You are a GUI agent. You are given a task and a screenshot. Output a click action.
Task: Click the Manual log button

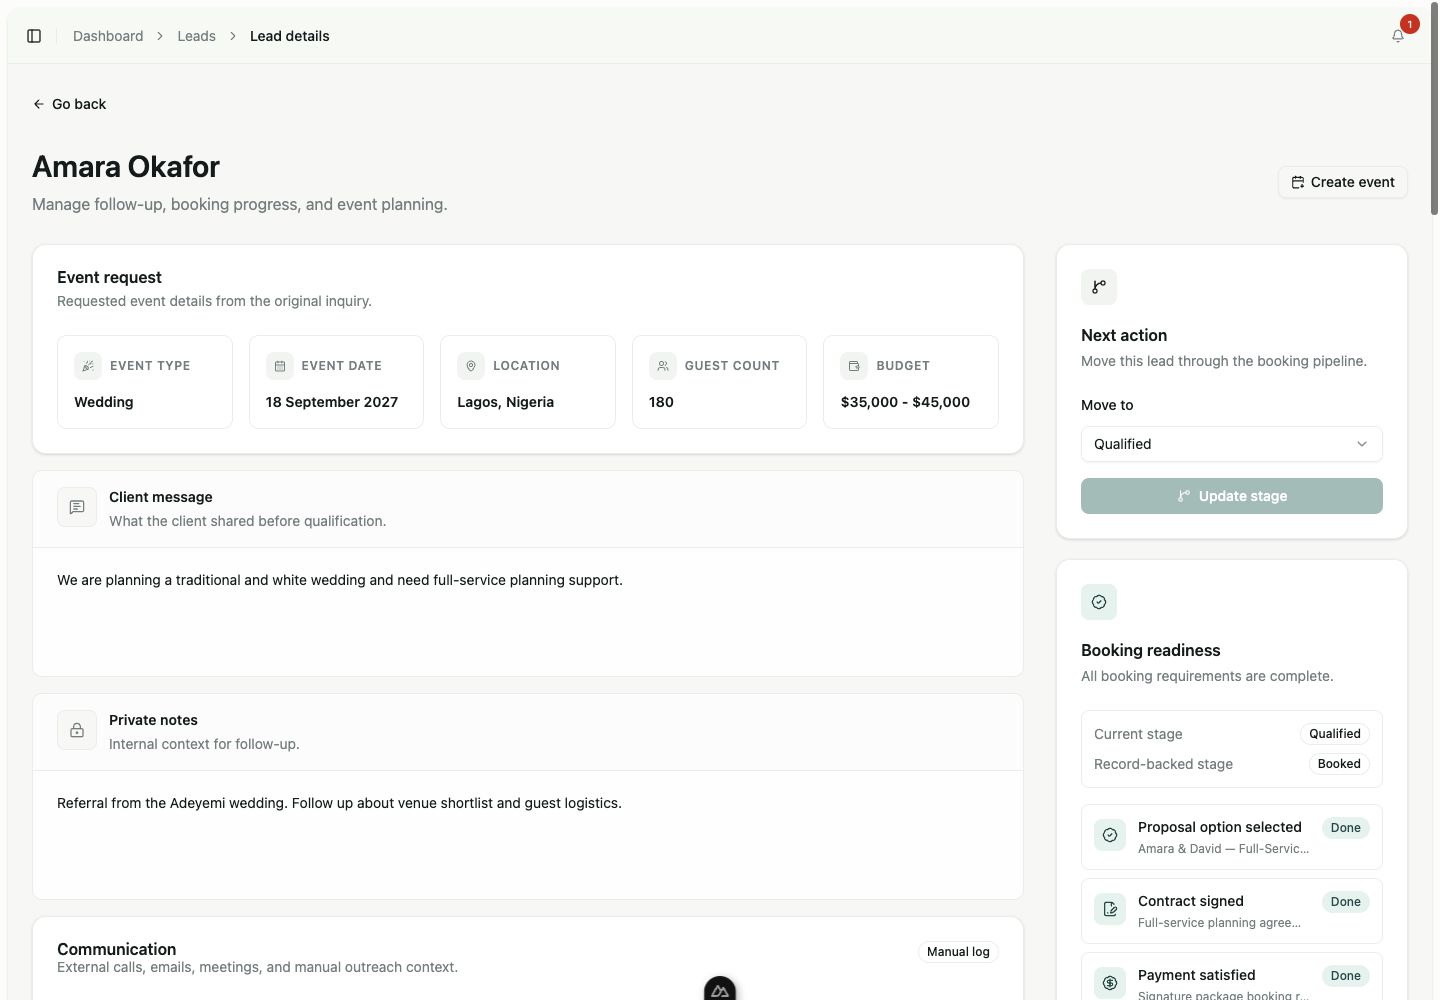coord(958,952)
